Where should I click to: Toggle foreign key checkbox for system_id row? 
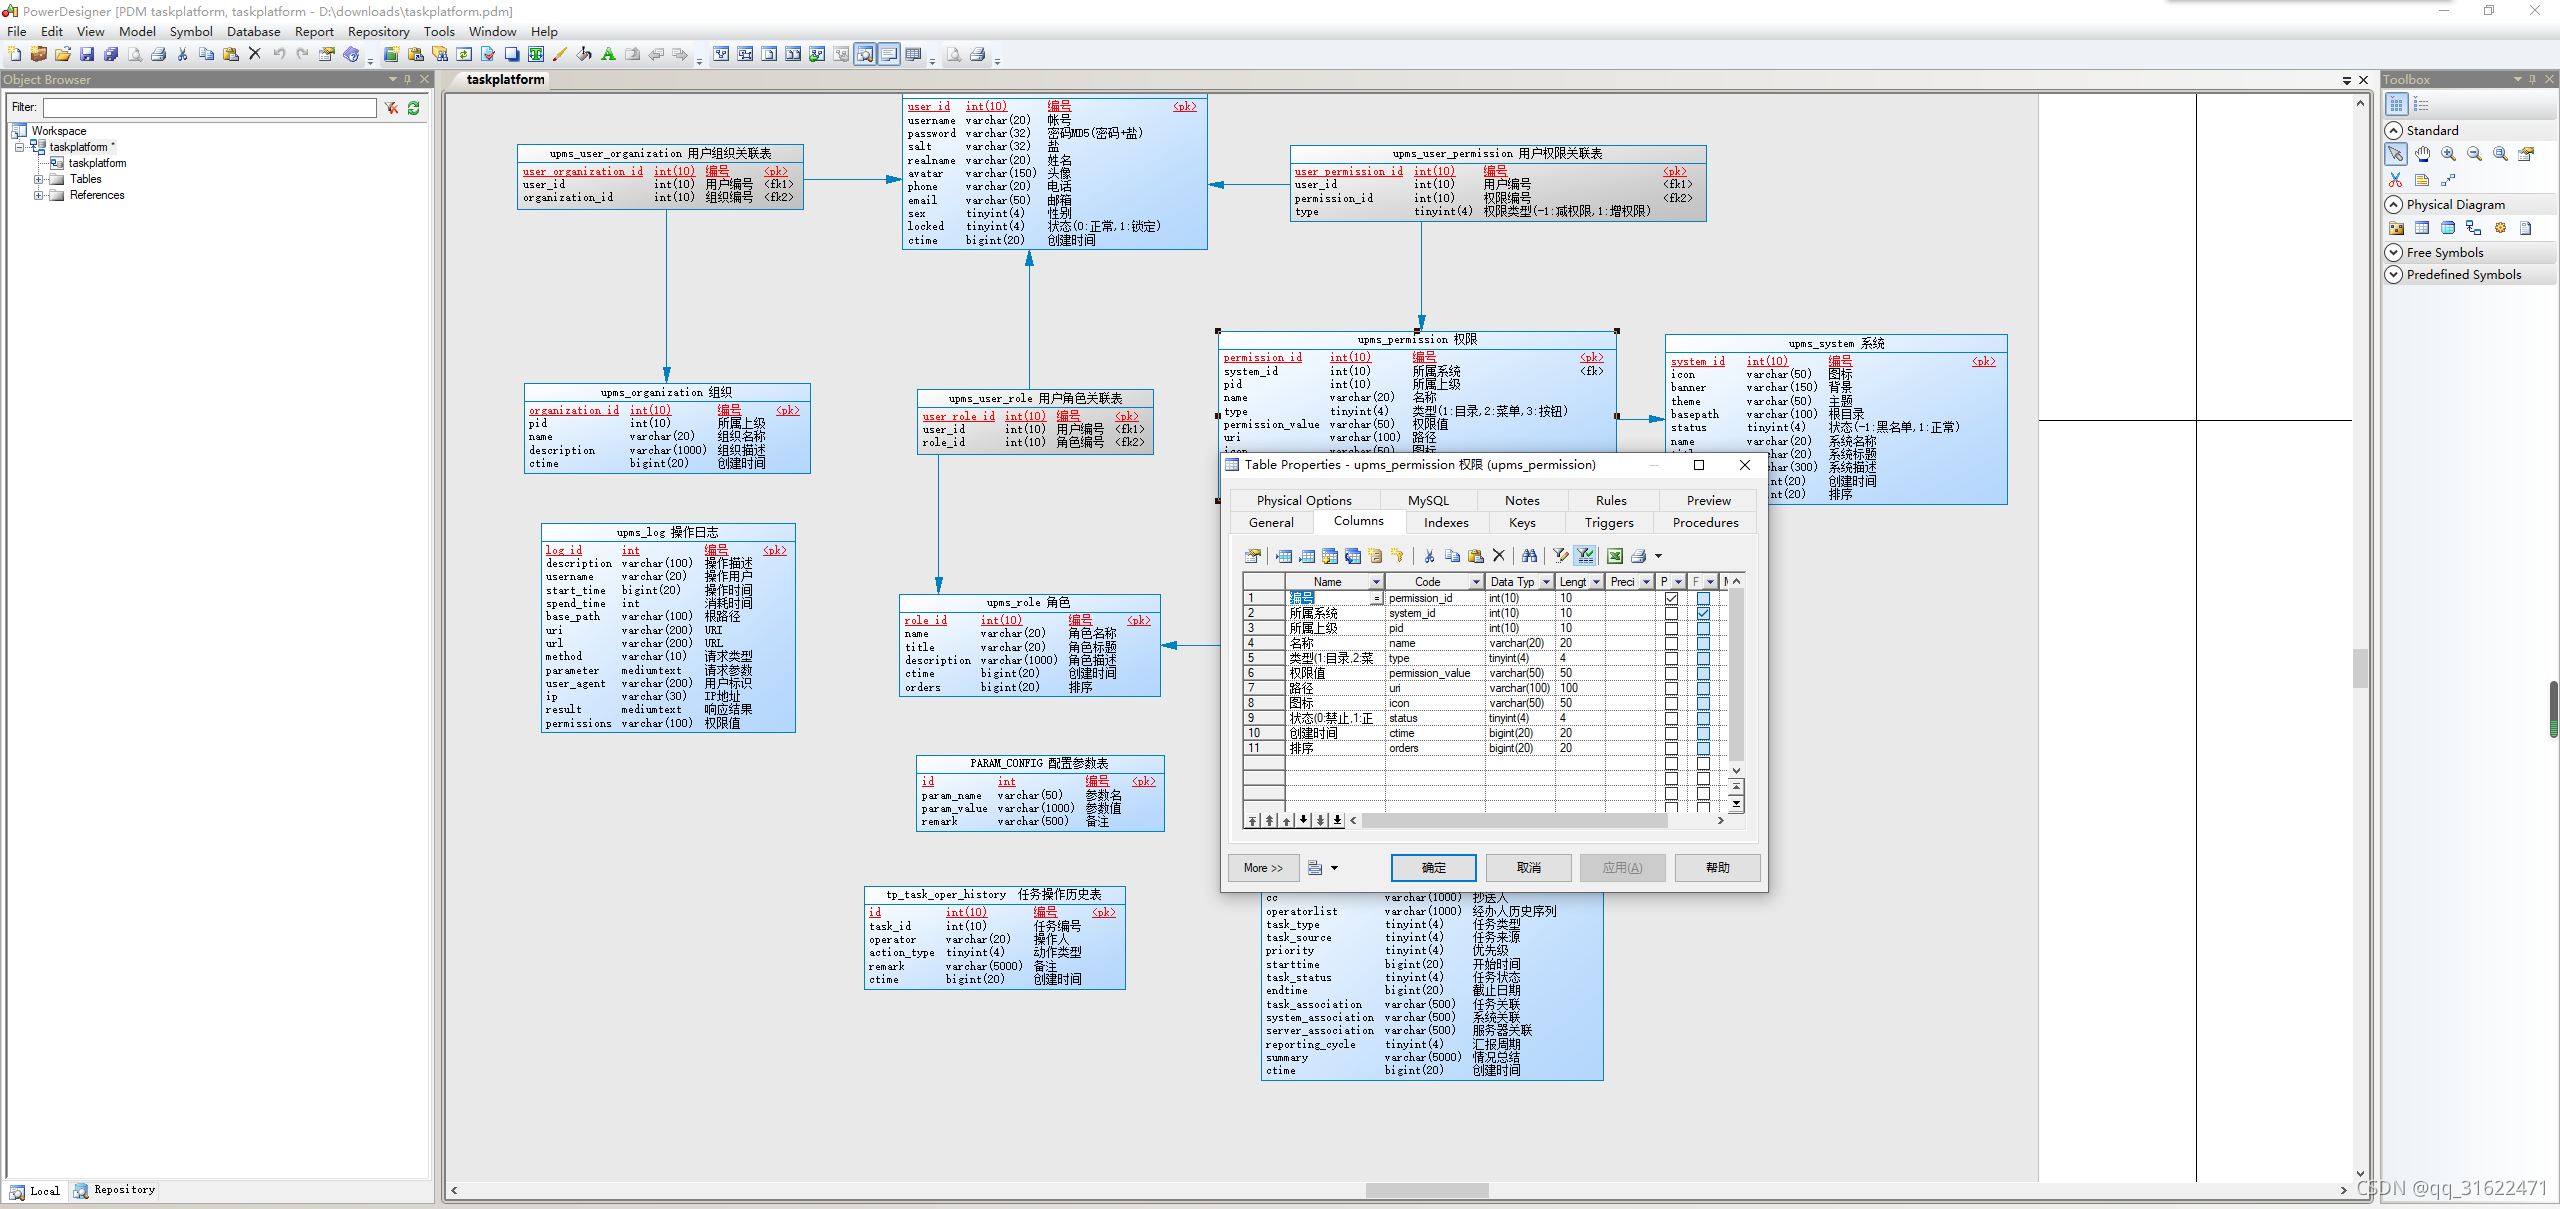click(1703, 613)
